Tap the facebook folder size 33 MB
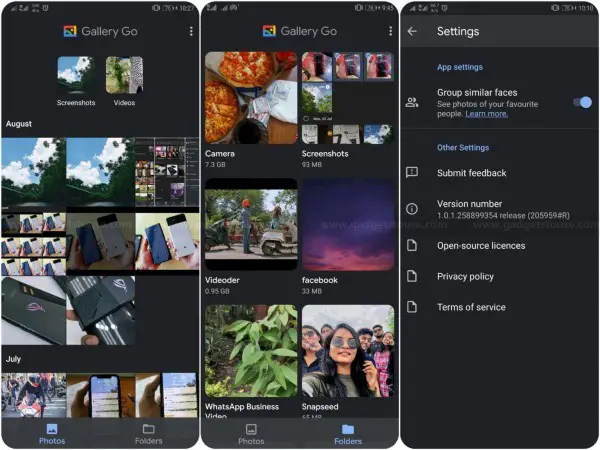Screen dimensions: 600x450 pos(311,291)
